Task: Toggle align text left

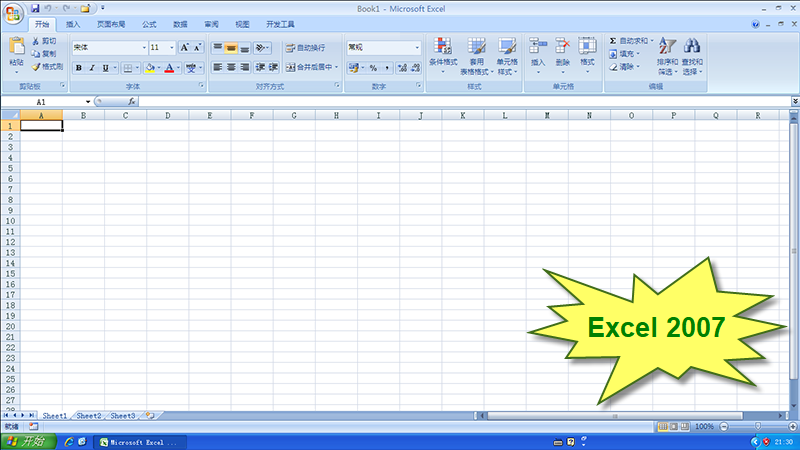Action: (217, 67)
